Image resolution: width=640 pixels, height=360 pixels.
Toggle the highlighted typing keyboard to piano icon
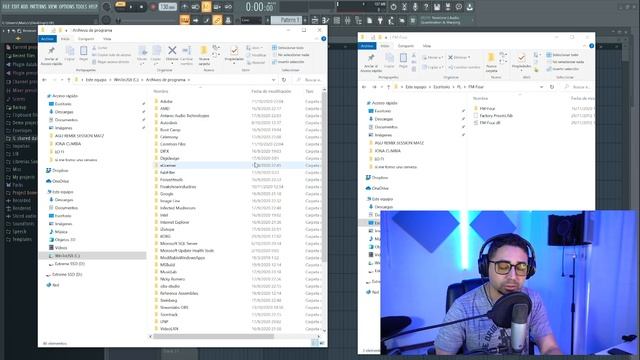point(184,20)
